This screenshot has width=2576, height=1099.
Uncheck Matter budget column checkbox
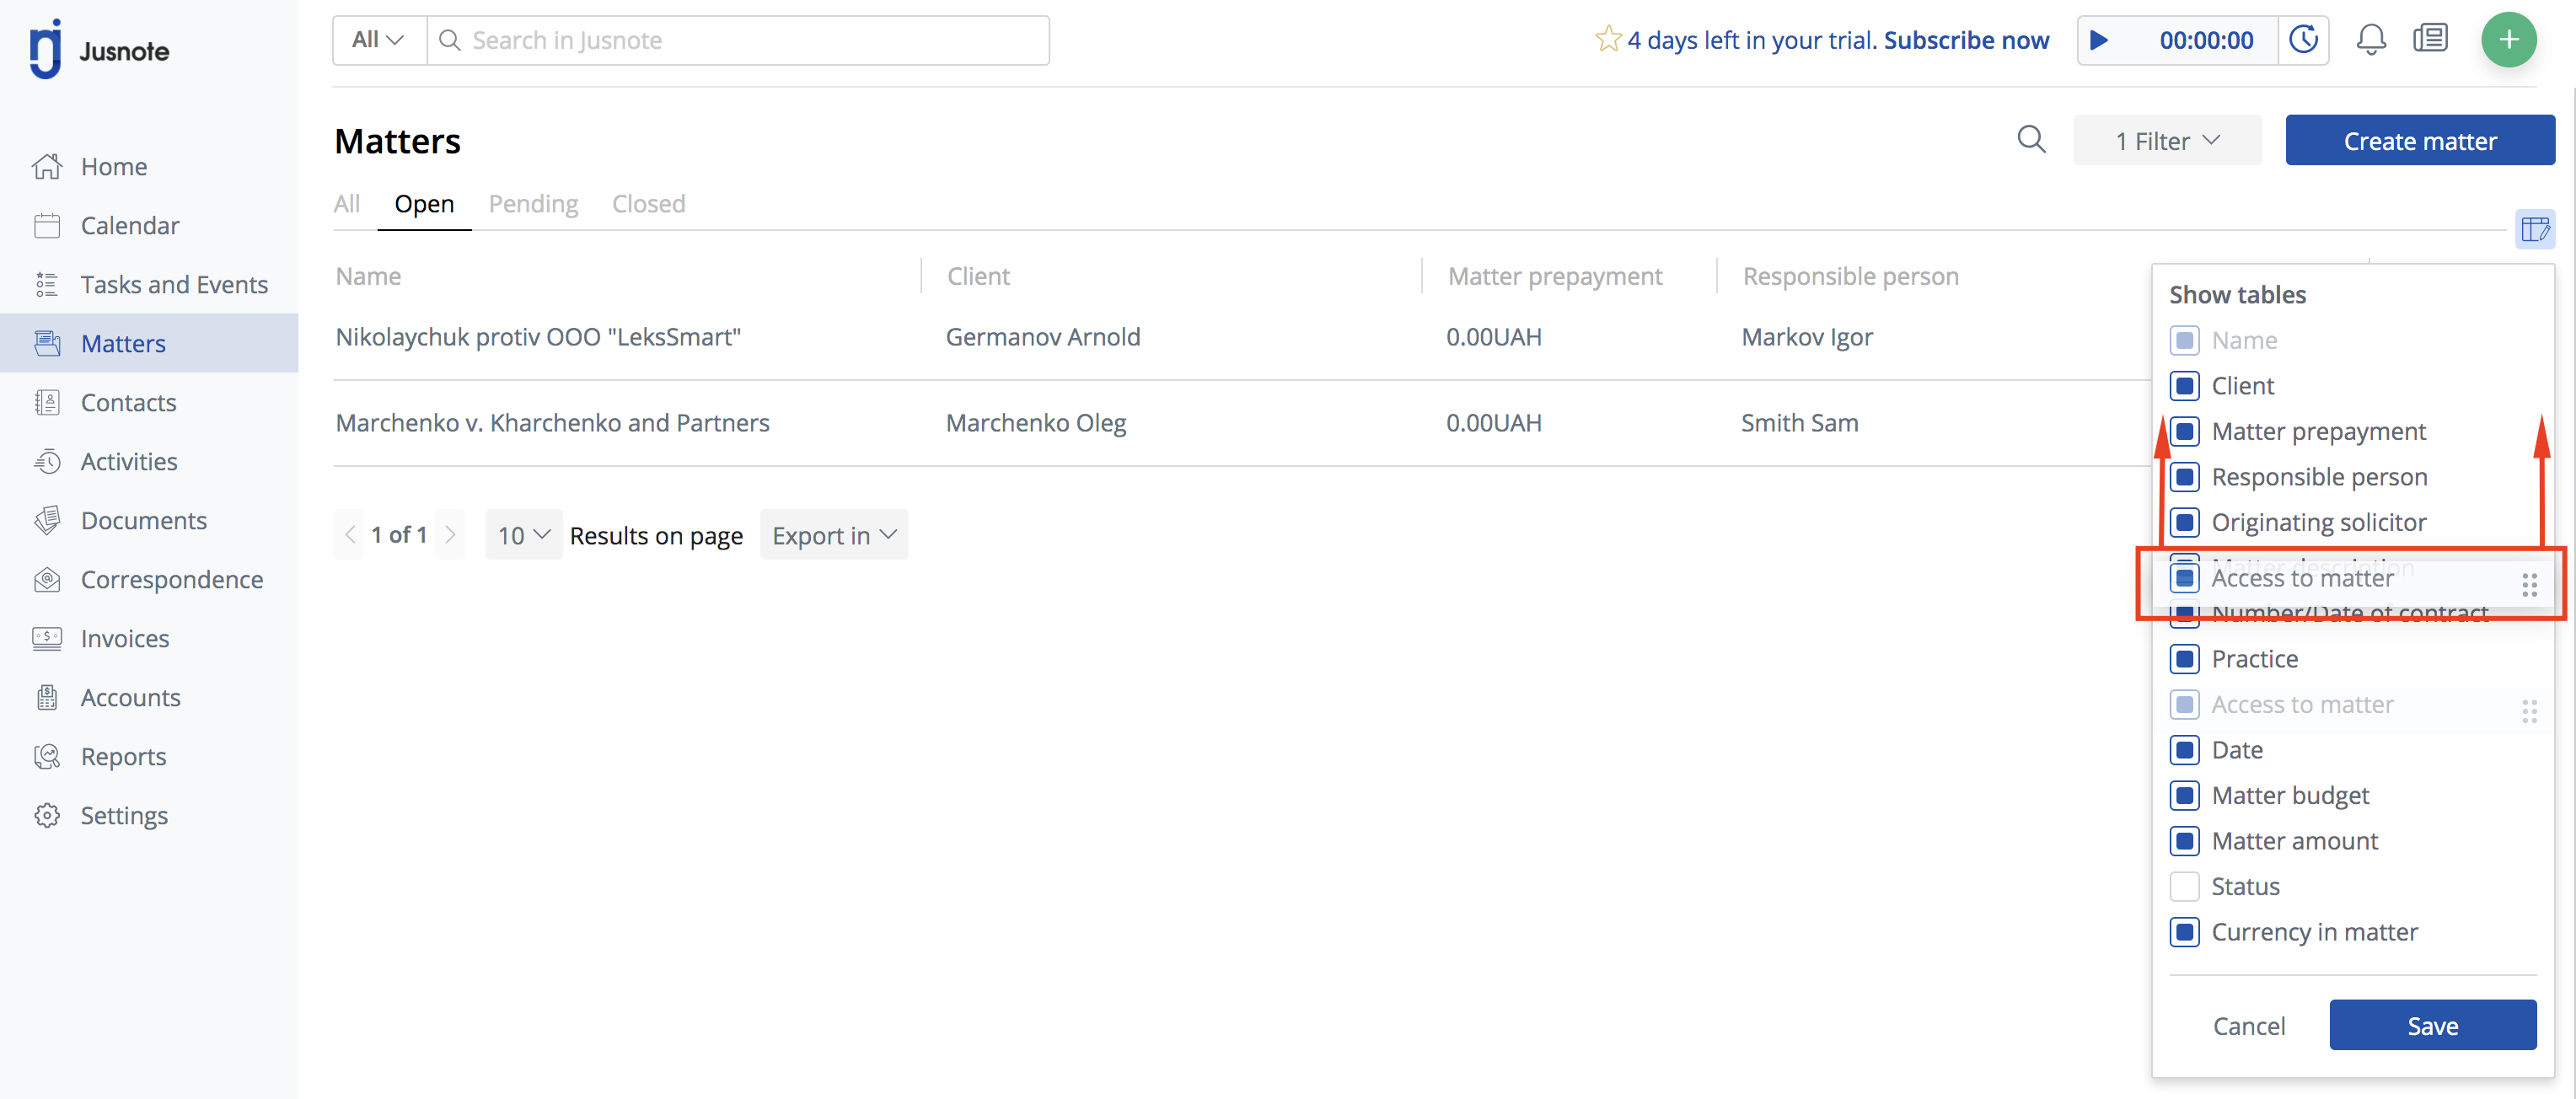(x=2184, y=796)
